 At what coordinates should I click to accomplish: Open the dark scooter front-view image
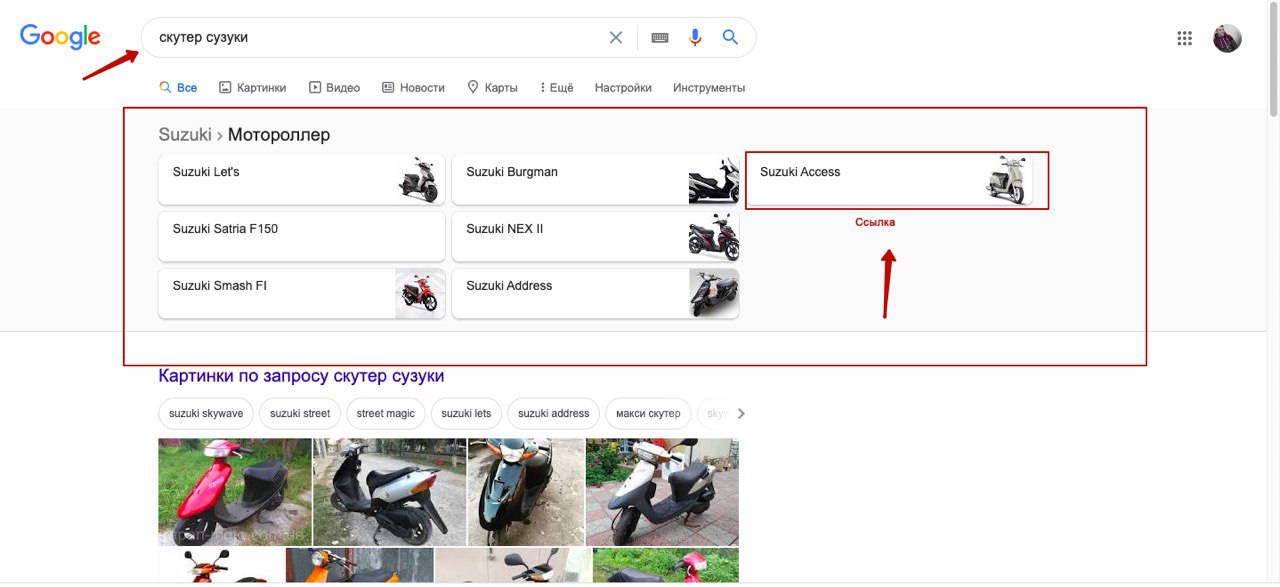coord(526,492)
